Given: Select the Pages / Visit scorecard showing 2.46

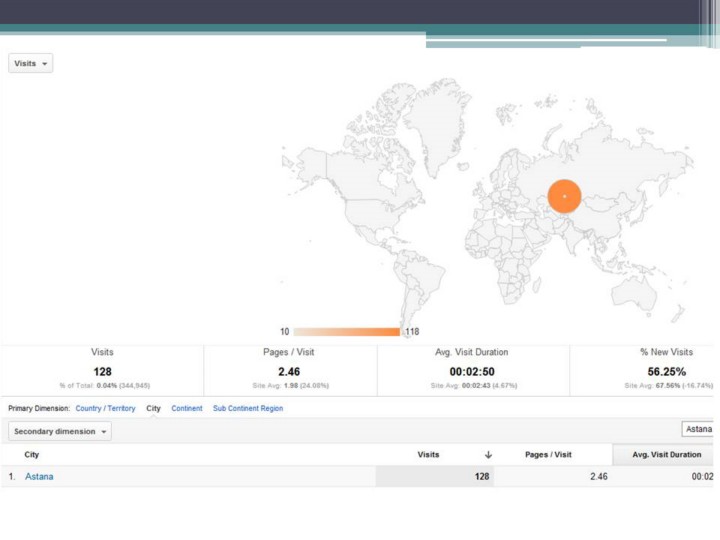Looking at the screenshot, I should (x=289, y=371).
